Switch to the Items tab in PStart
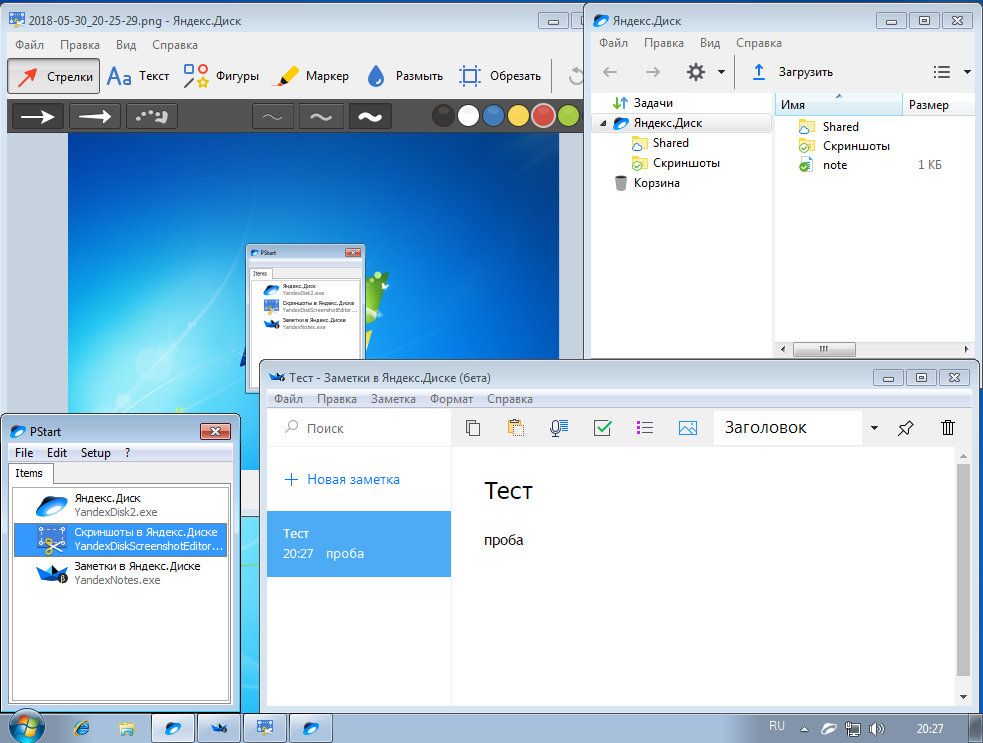Viewport: 983px width, 743px height. coord(29,473)
